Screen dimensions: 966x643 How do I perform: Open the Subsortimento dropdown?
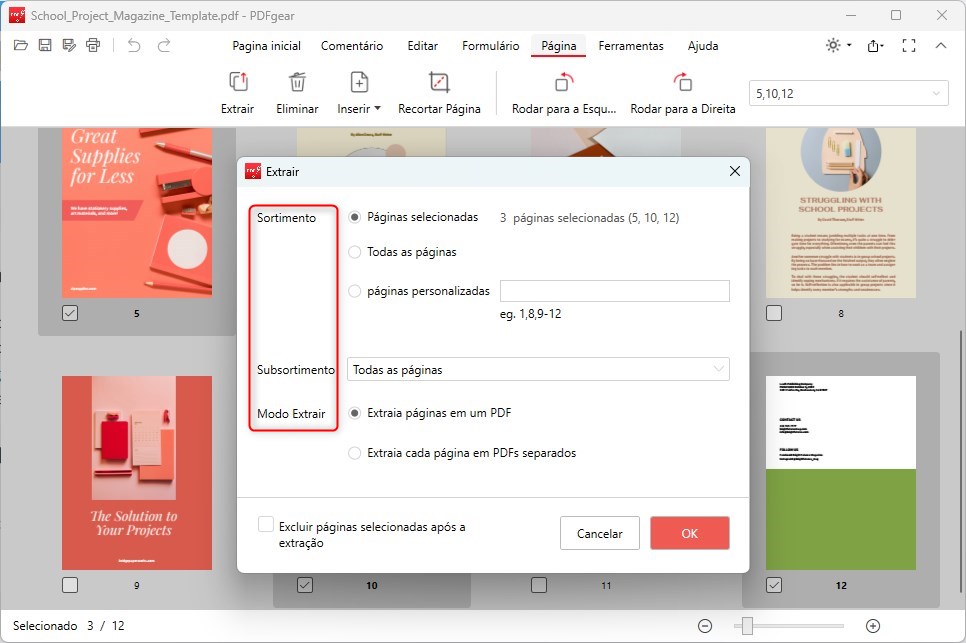537,369
